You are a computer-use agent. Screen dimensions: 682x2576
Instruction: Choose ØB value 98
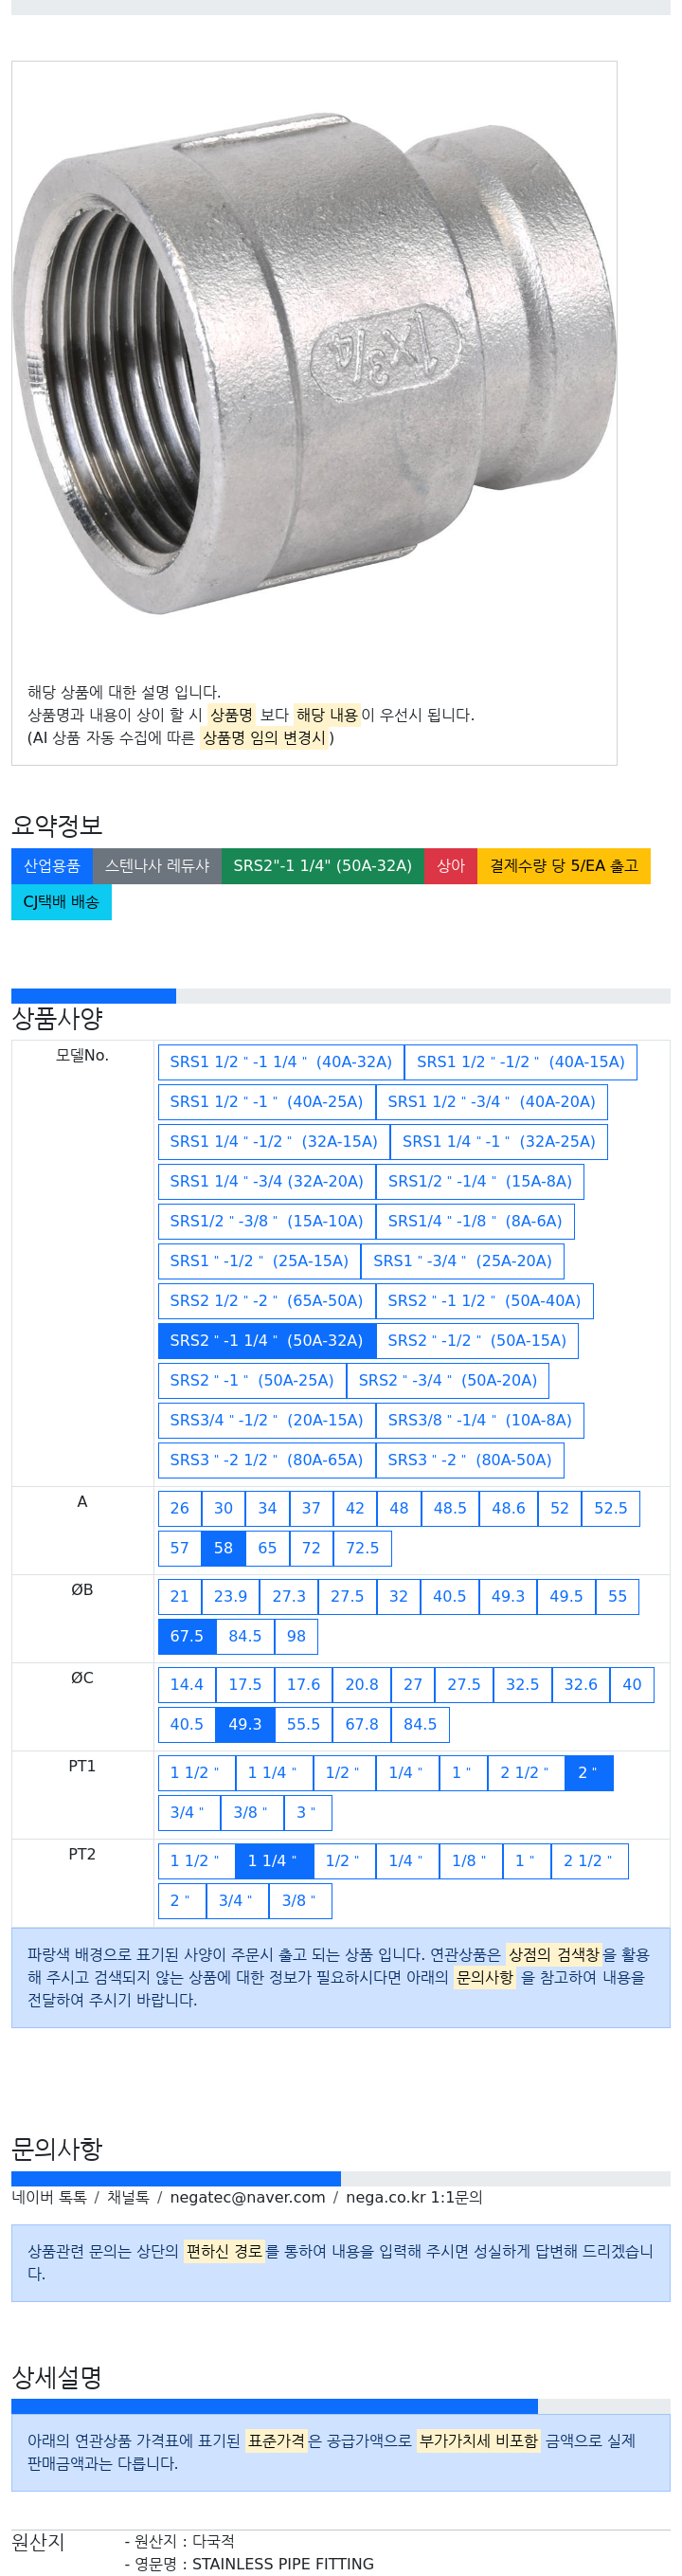[296, 1635]
